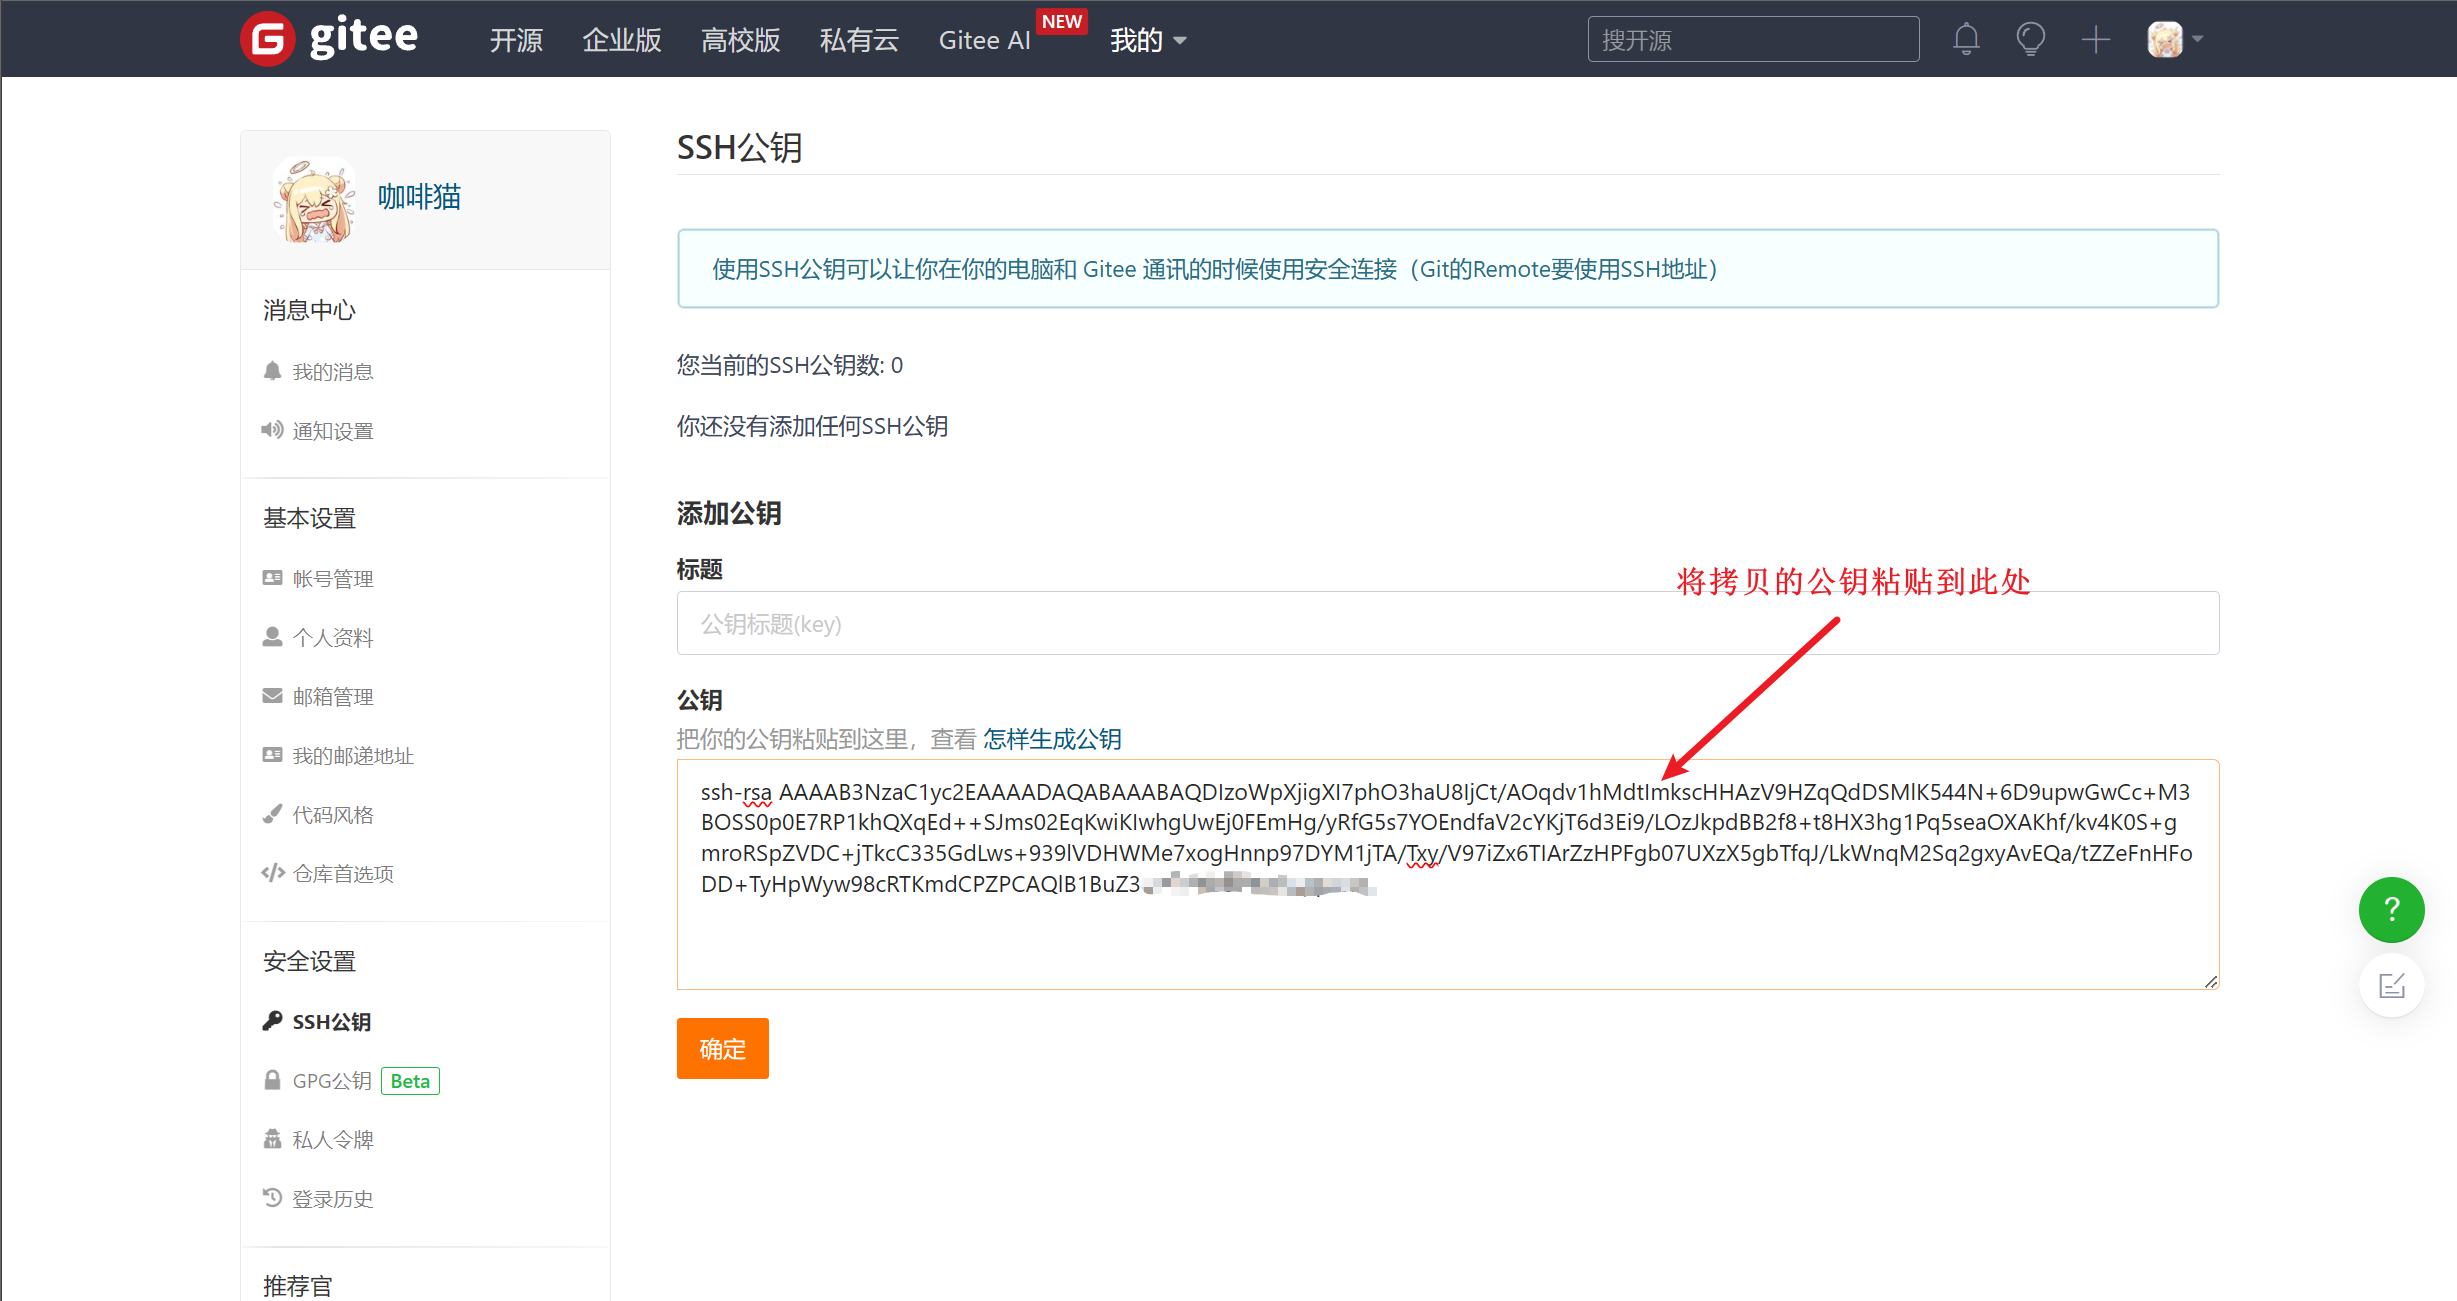The height and width of the screenshot is (1301, 2457).
Task: Open 帐号管理 settings
Action: point(332,579)
